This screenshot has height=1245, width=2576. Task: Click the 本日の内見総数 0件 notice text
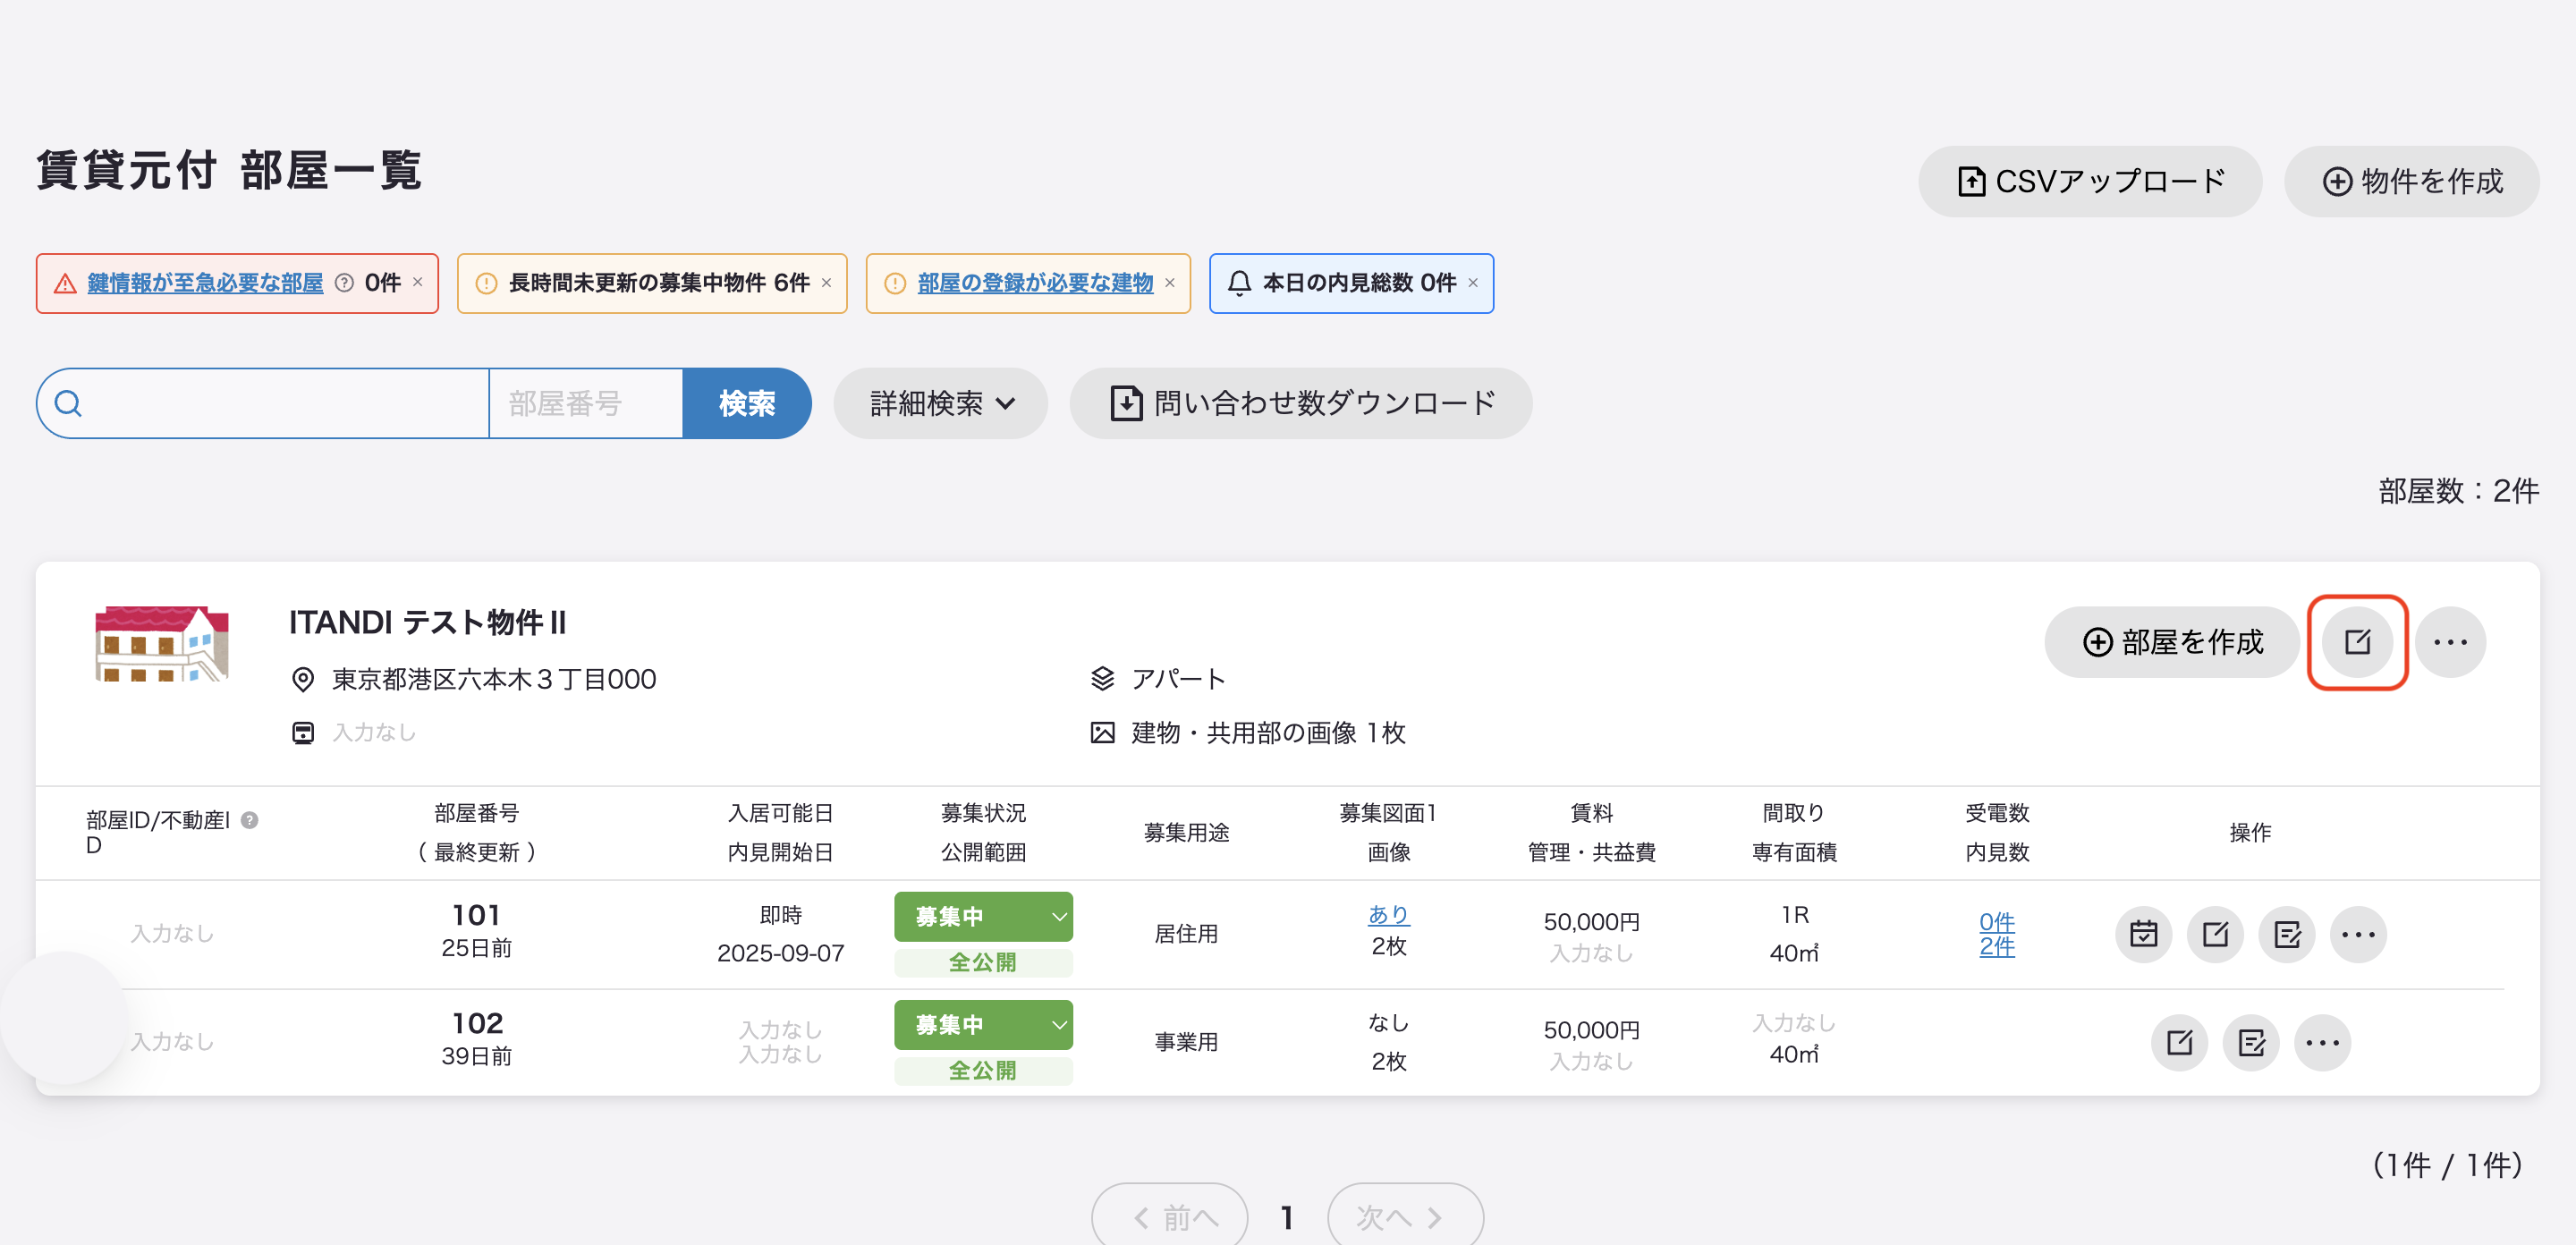pos(1359,283)
